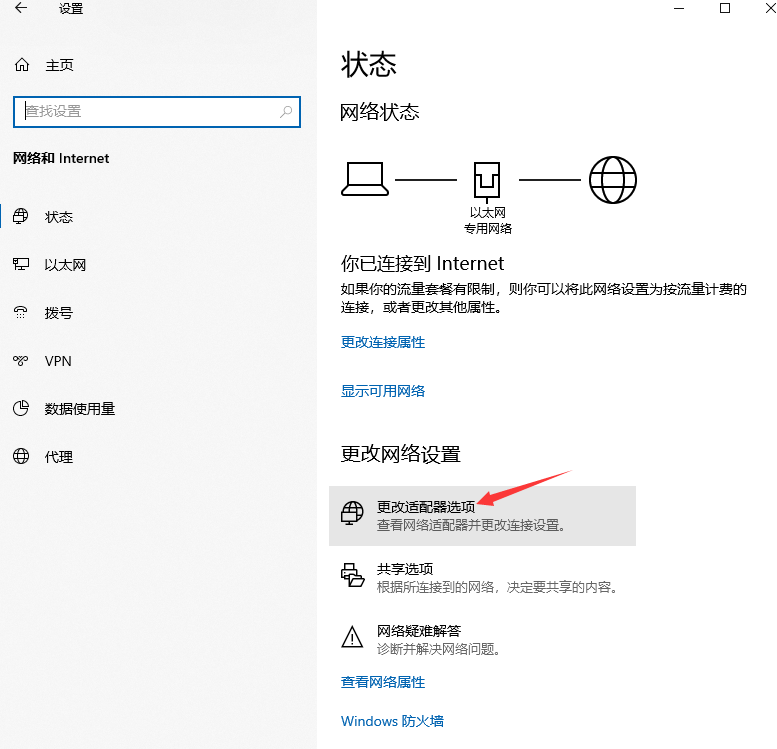Click the 拨号 dial-up icon
The image size is (777, 749).
coord(21,313)
